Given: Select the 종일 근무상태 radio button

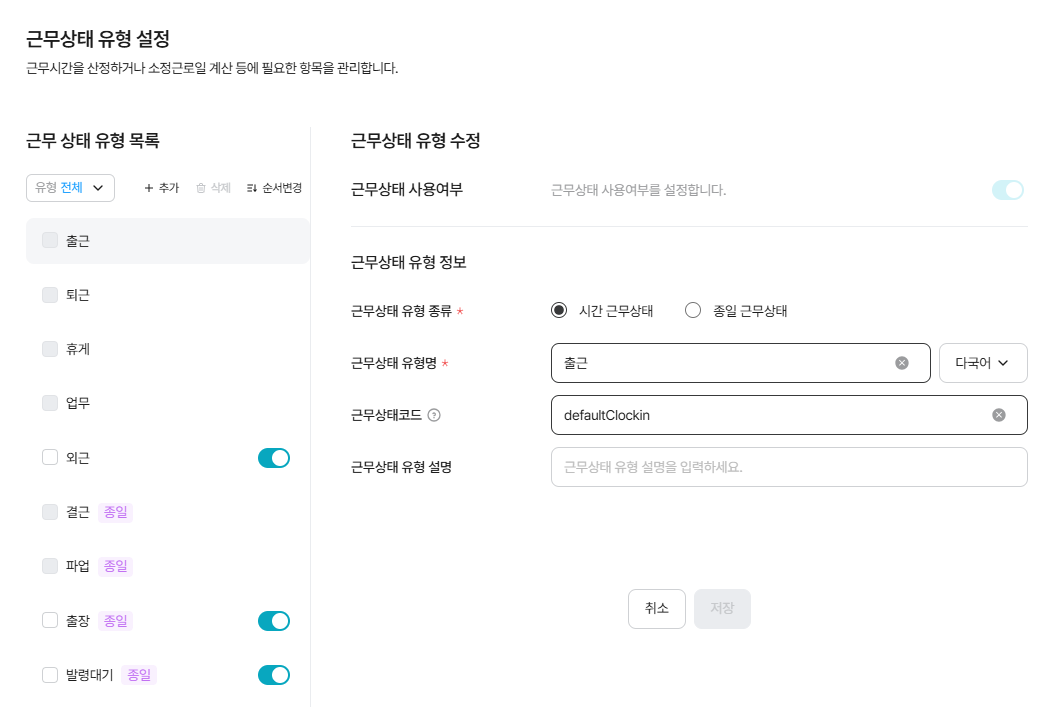Looking at the screenshot, I should (x=693, y=310).
